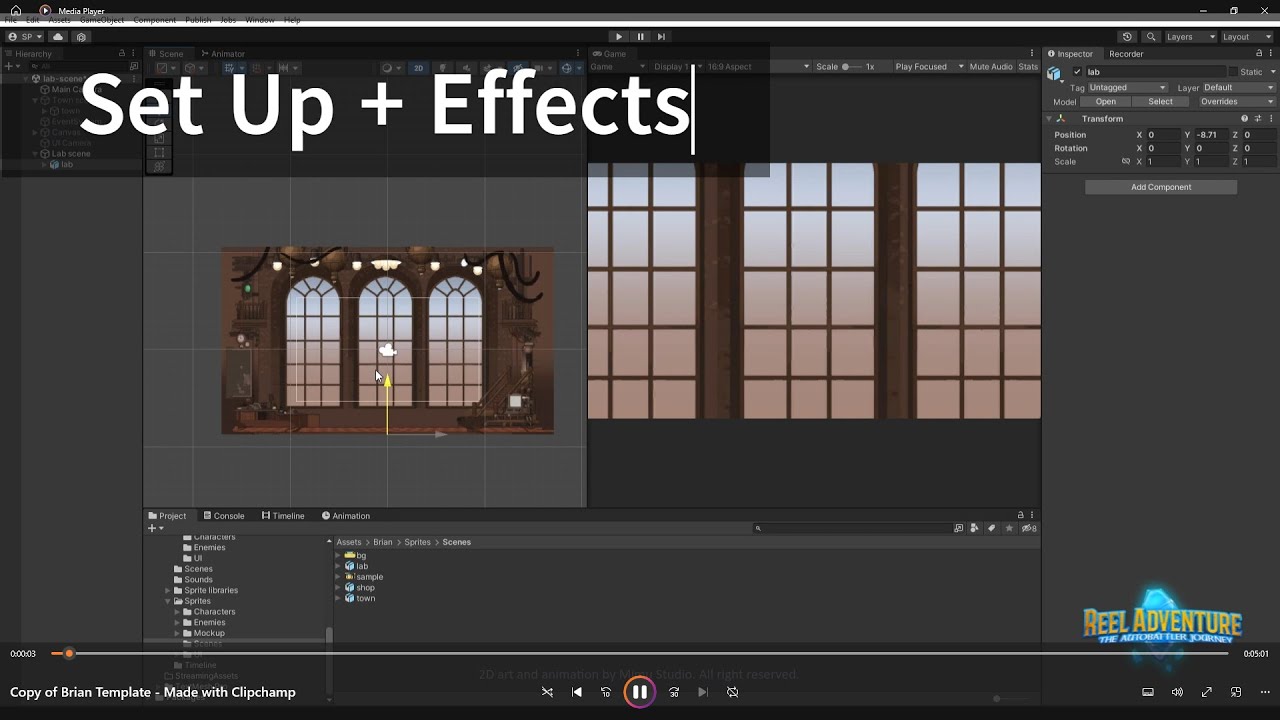Open the Layers dropdown in Unity
This screenshot has height=720, width=1280.
(x=1190, y=37)
